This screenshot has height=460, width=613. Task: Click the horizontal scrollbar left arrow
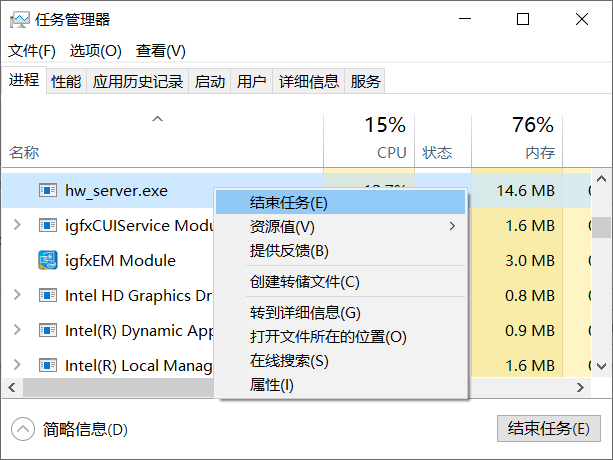pyautogui.click(x=13, y=387)
